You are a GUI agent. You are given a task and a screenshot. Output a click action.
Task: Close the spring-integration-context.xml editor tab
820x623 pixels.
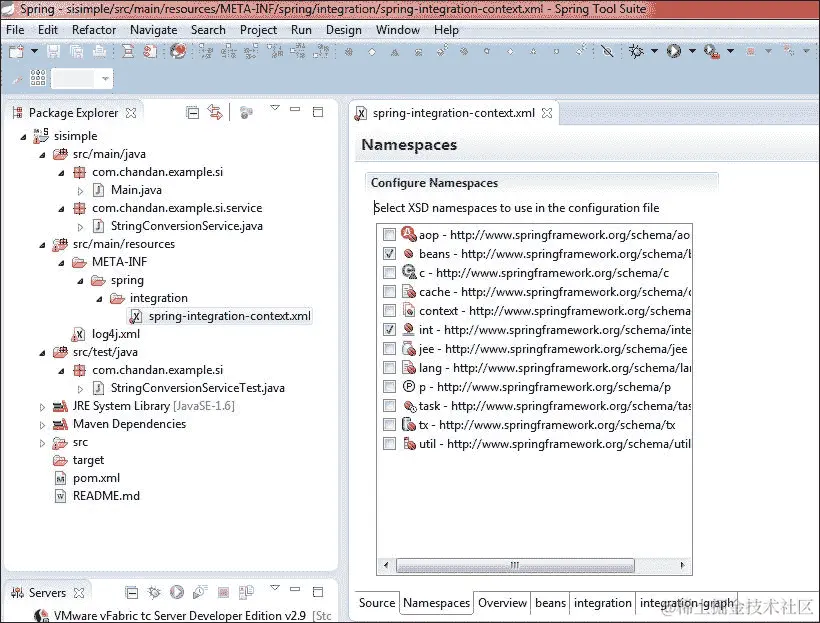[546, 113]
